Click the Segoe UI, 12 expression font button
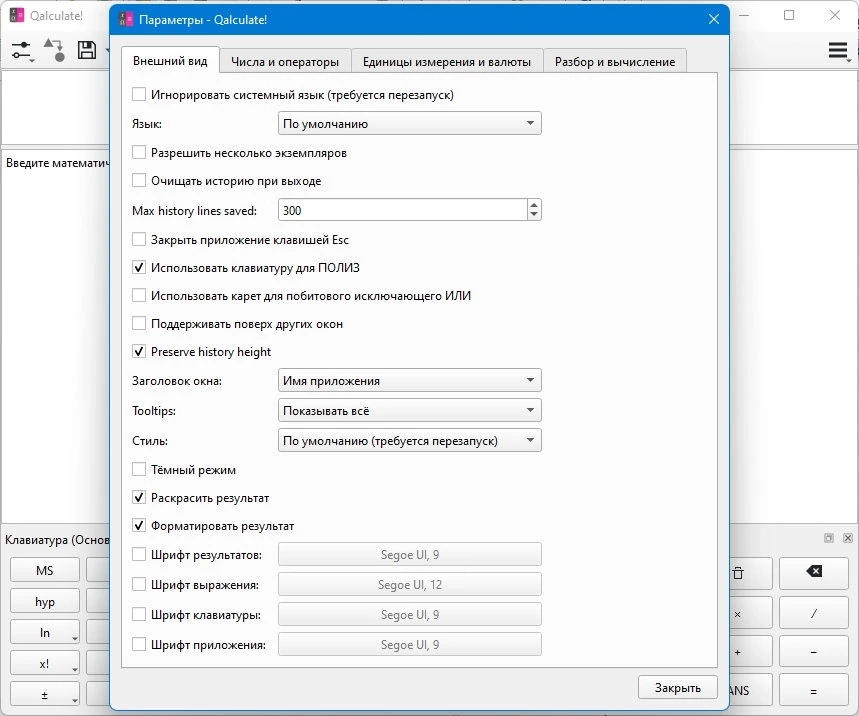This screenshot has height=716, width=859. point(410,585)
